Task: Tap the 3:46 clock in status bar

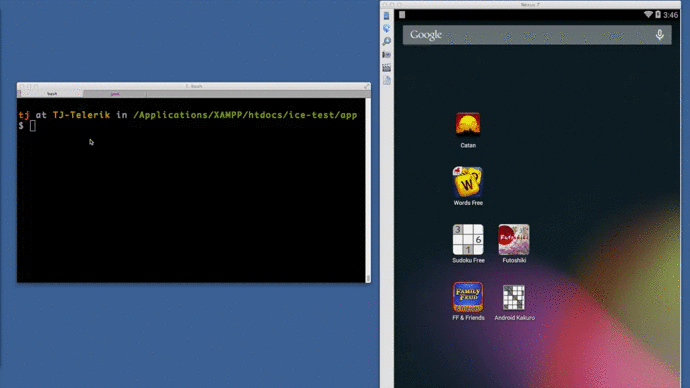Action: click(670, 15)
